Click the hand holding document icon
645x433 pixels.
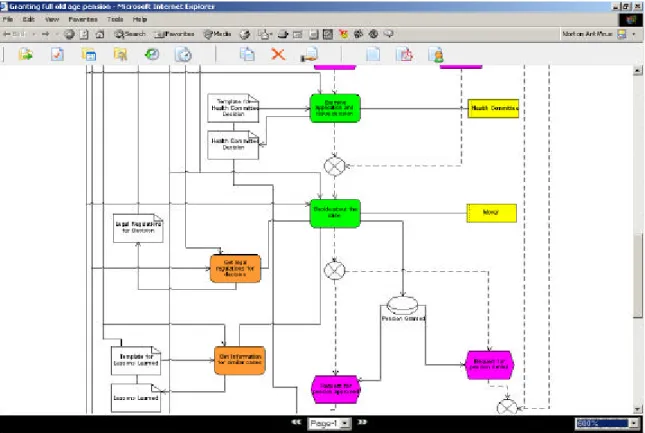(x=309, y=54)
